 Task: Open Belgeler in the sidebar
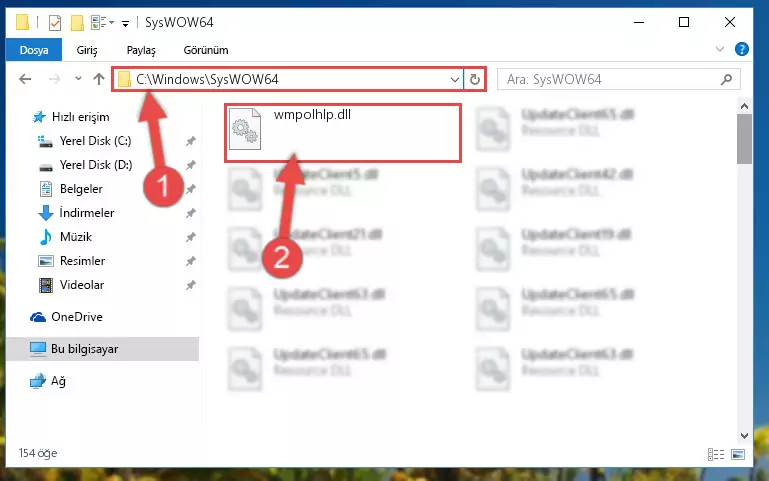tap(81, 189)
